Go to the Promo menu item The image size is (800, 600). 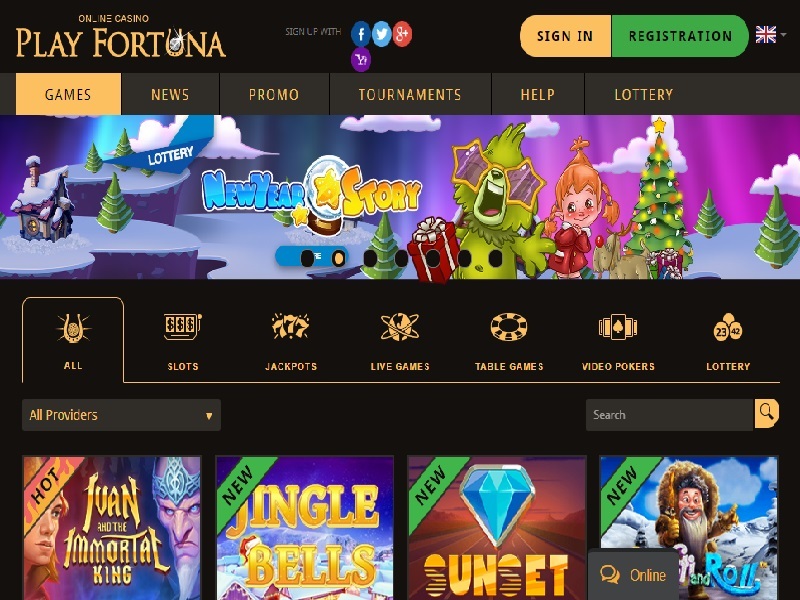274,94
